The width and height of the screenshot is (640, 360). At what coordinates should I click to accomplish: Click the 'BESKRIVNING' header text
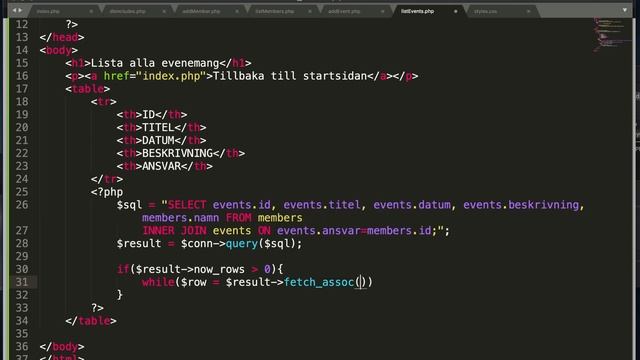pyautogui.click(x=178, y=153)
